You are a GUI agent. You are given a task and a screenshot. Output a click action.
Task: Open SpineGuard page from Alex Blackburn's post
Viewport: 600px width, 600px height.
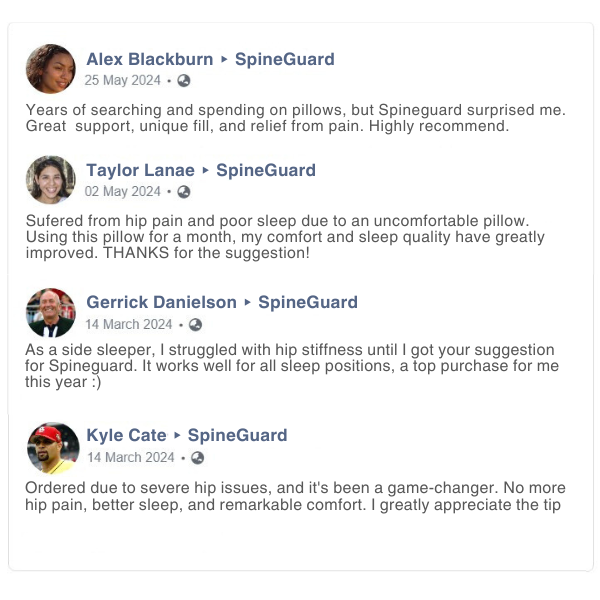pos(285,59)
